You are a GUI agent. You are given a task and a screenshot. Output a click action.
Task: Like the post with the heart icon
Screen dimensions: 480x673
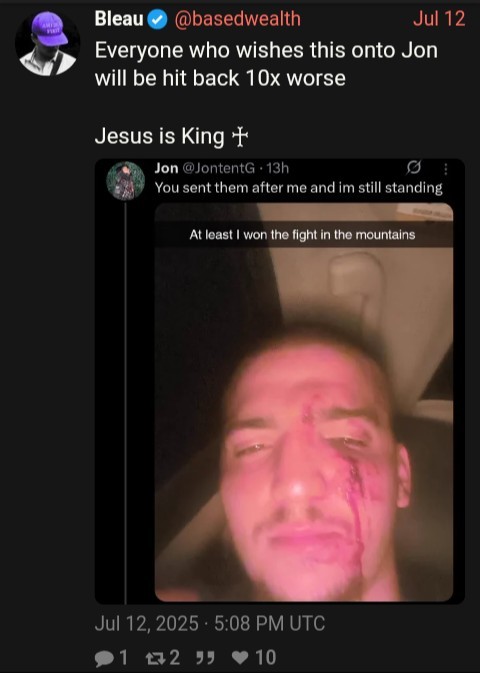(x=240, y=658)
